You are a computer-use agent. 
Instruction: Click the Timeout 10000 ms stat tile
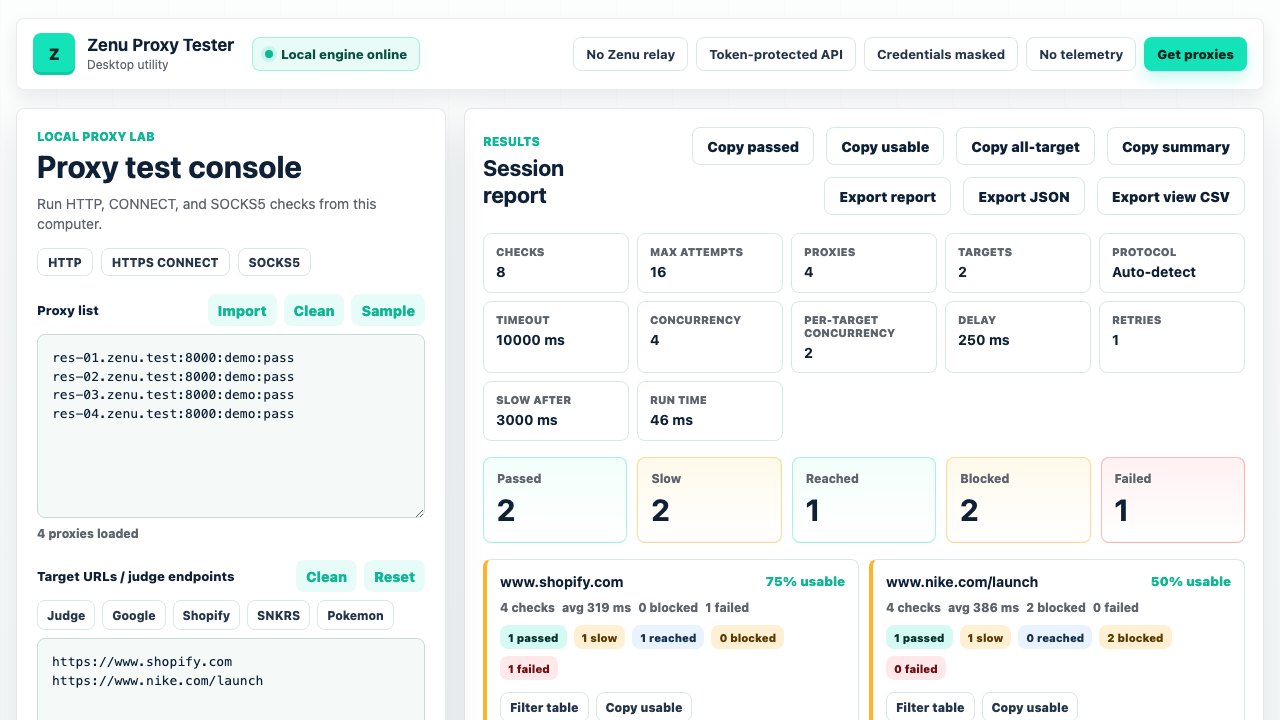[x=556, y=337]
